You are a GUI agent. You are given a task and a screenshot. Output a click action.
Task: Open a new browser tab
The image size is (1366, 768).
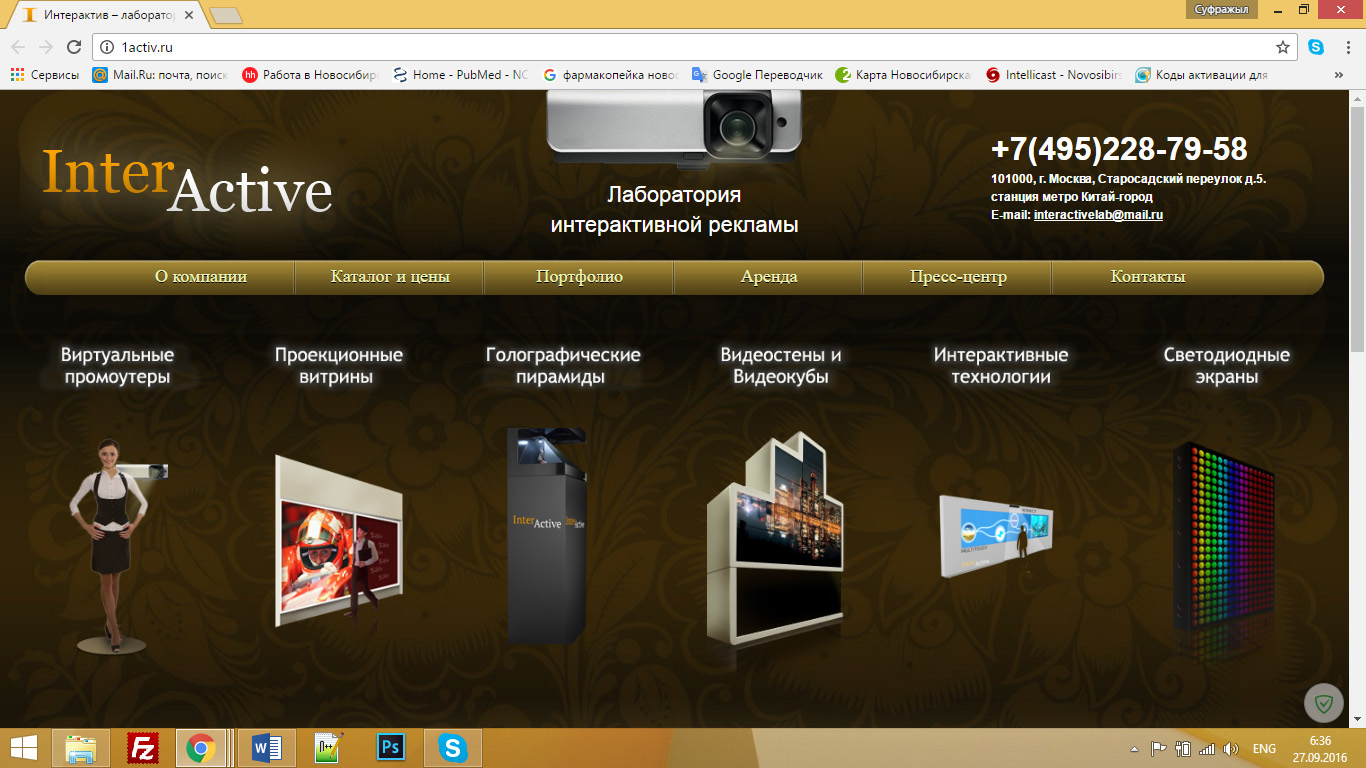[x=226, y=15]
